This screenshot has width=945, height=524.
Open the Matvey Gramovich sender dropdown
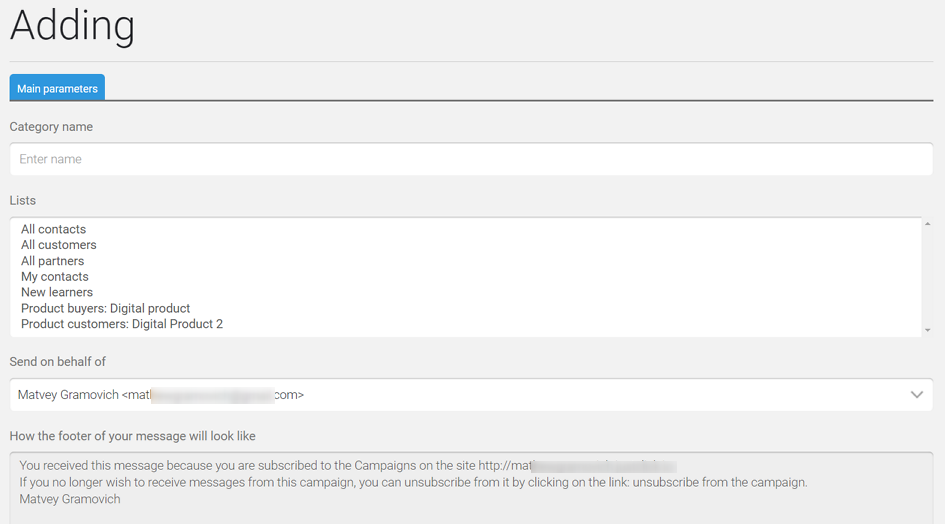(471, 395)
